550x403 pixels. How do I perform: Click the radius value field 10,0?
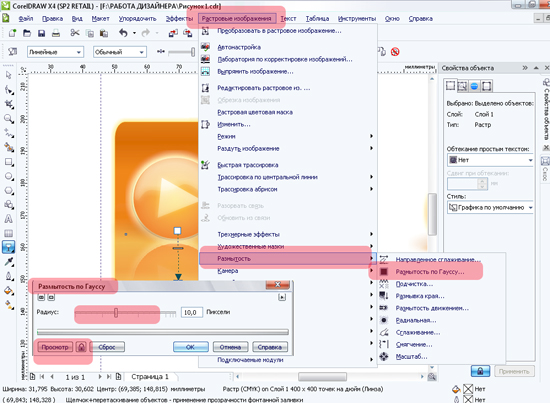coord(192,312)
